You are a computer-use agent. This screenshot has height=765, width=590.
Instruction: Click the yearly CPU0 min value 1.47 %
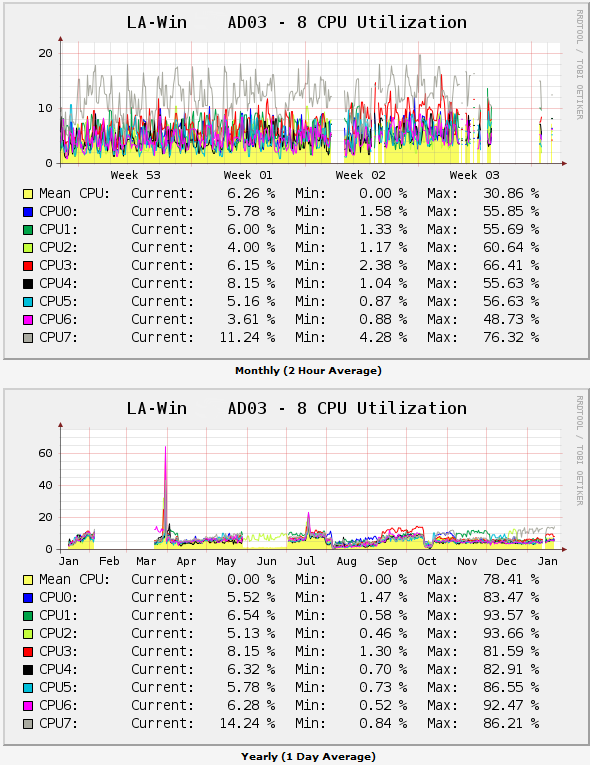click(x=383, y=598)
